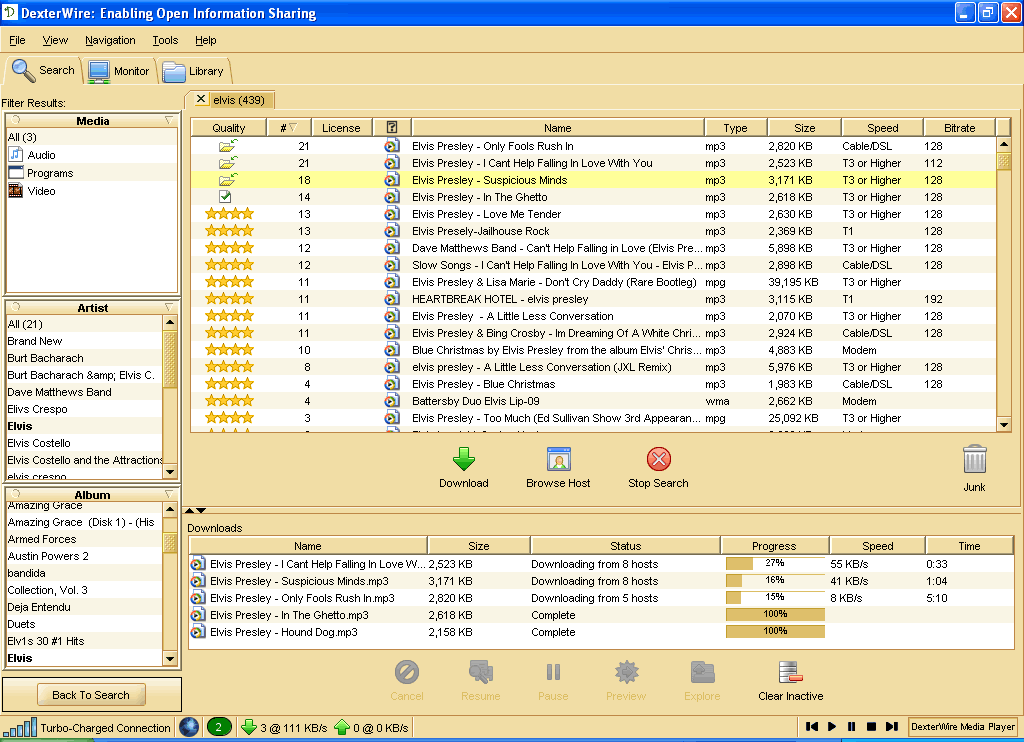
Task: Click the Preview download icon
Action: 626,672
